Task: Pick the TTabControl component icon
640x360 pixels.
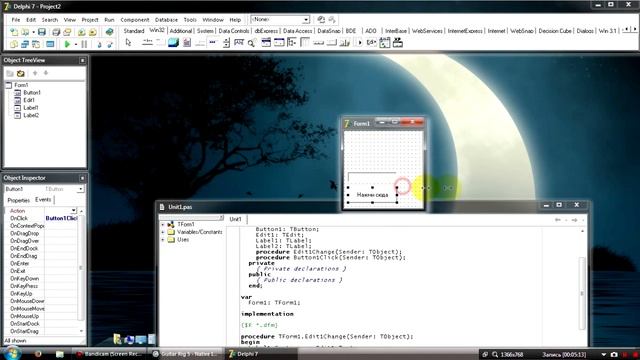Action: tap(147, 42)
